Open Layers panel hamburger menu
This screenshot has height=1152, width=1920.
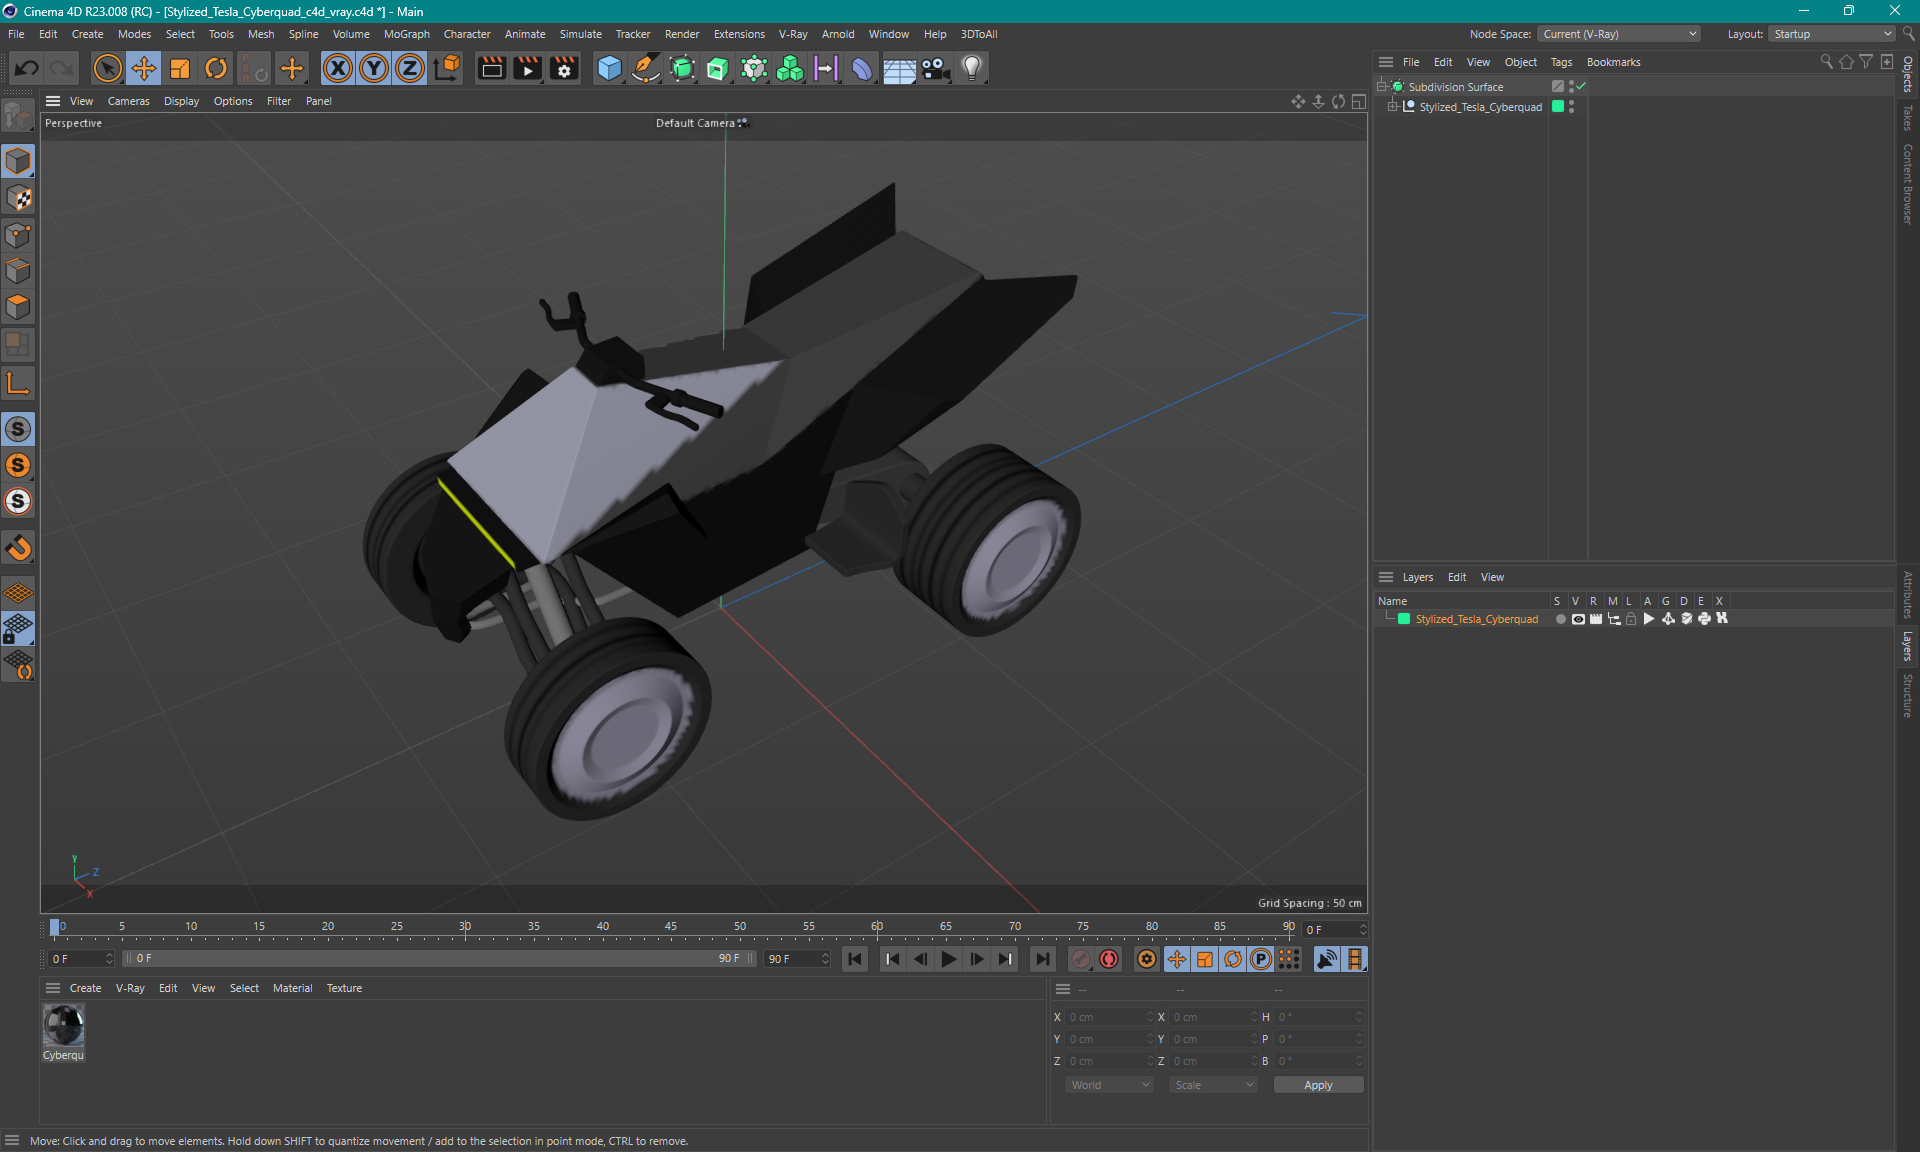pyautogui.click(x=1386, y=577)
